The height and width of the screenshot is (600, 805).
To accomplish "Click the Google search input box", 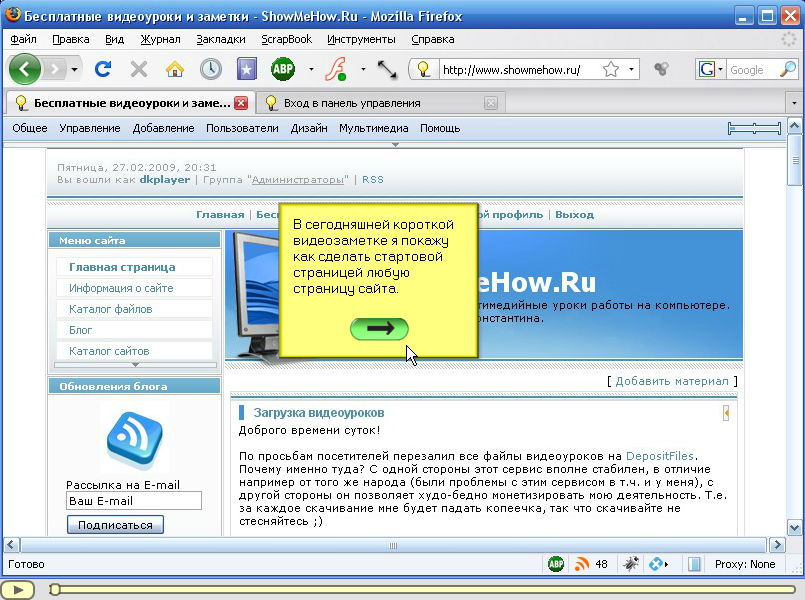I will pos(752,70).
